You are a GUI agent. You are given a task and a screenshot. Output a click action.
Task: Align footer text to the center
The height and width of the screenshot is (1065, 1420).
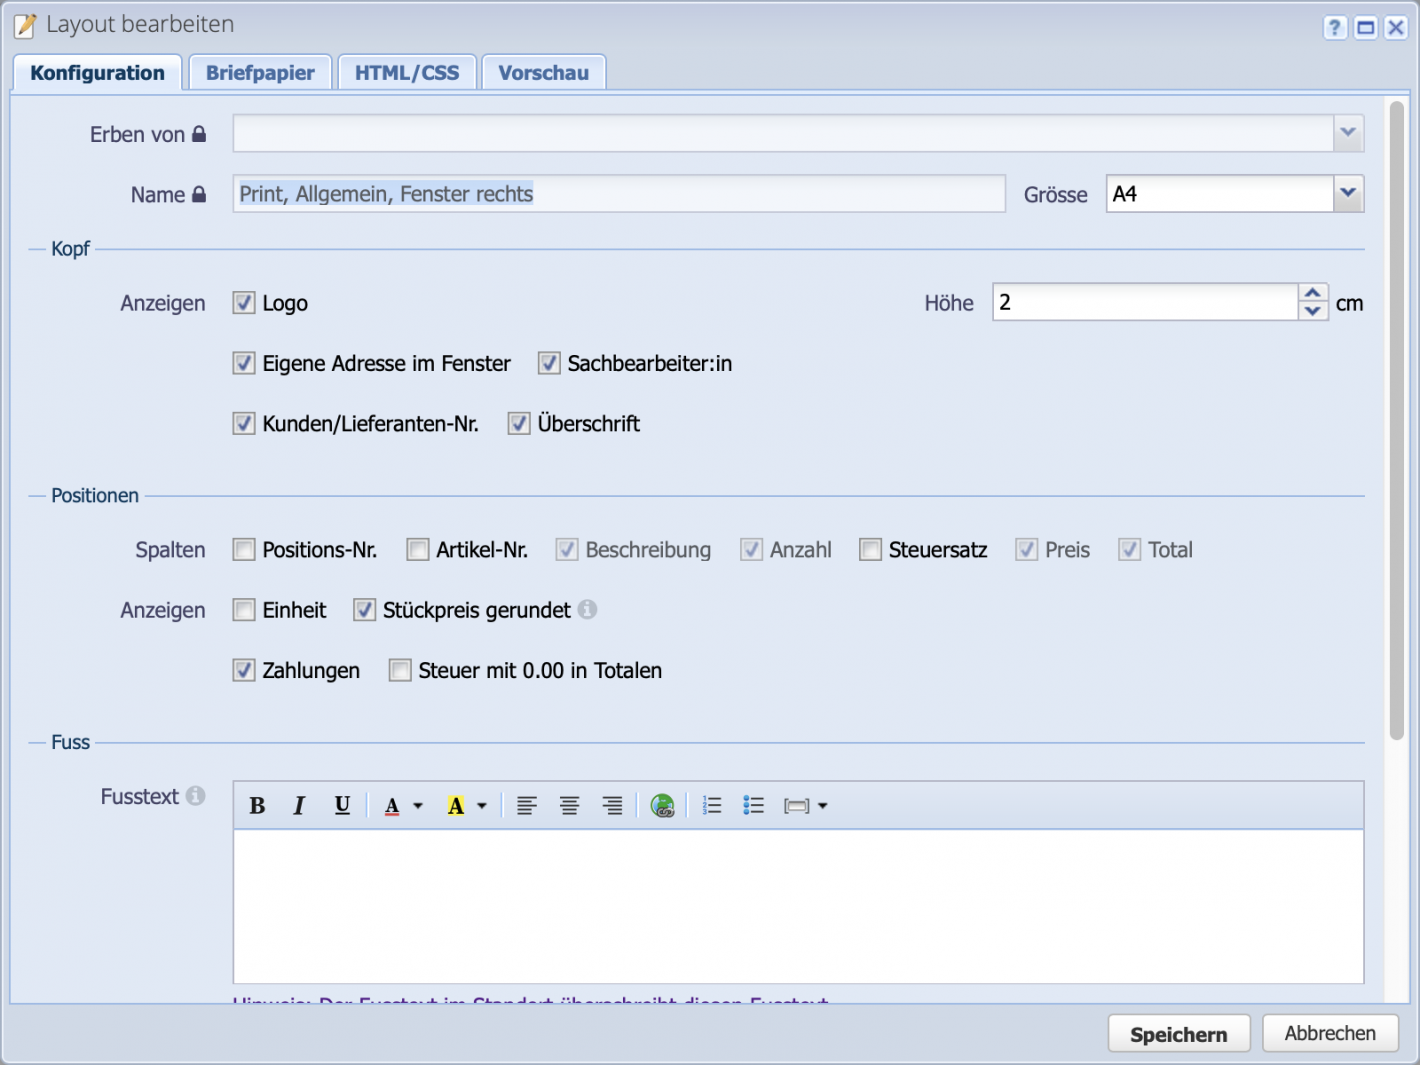tap(569, 805)
